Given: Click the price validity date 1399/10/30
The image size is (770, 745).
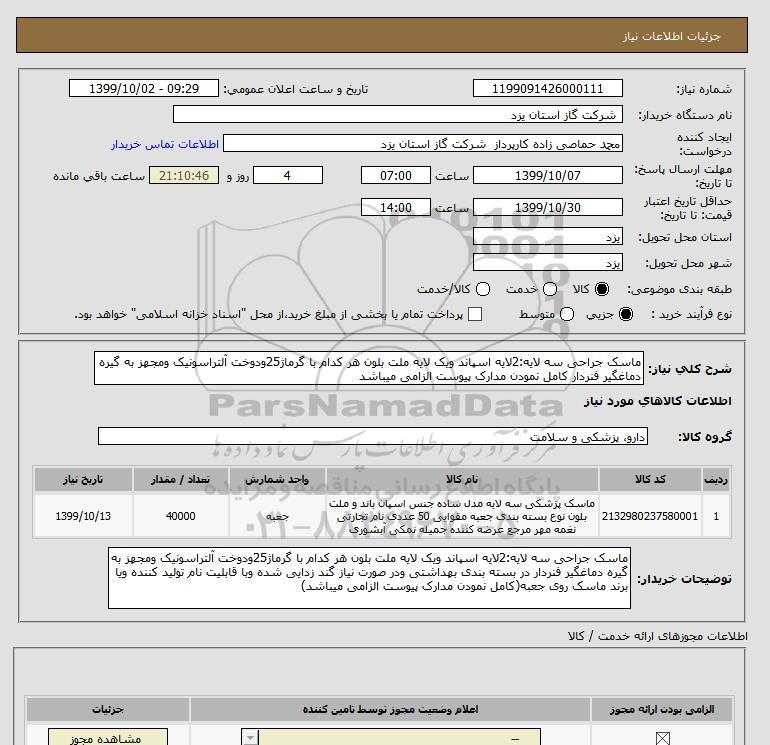Looking at the screenshot, I should click(x=548, y=208).
